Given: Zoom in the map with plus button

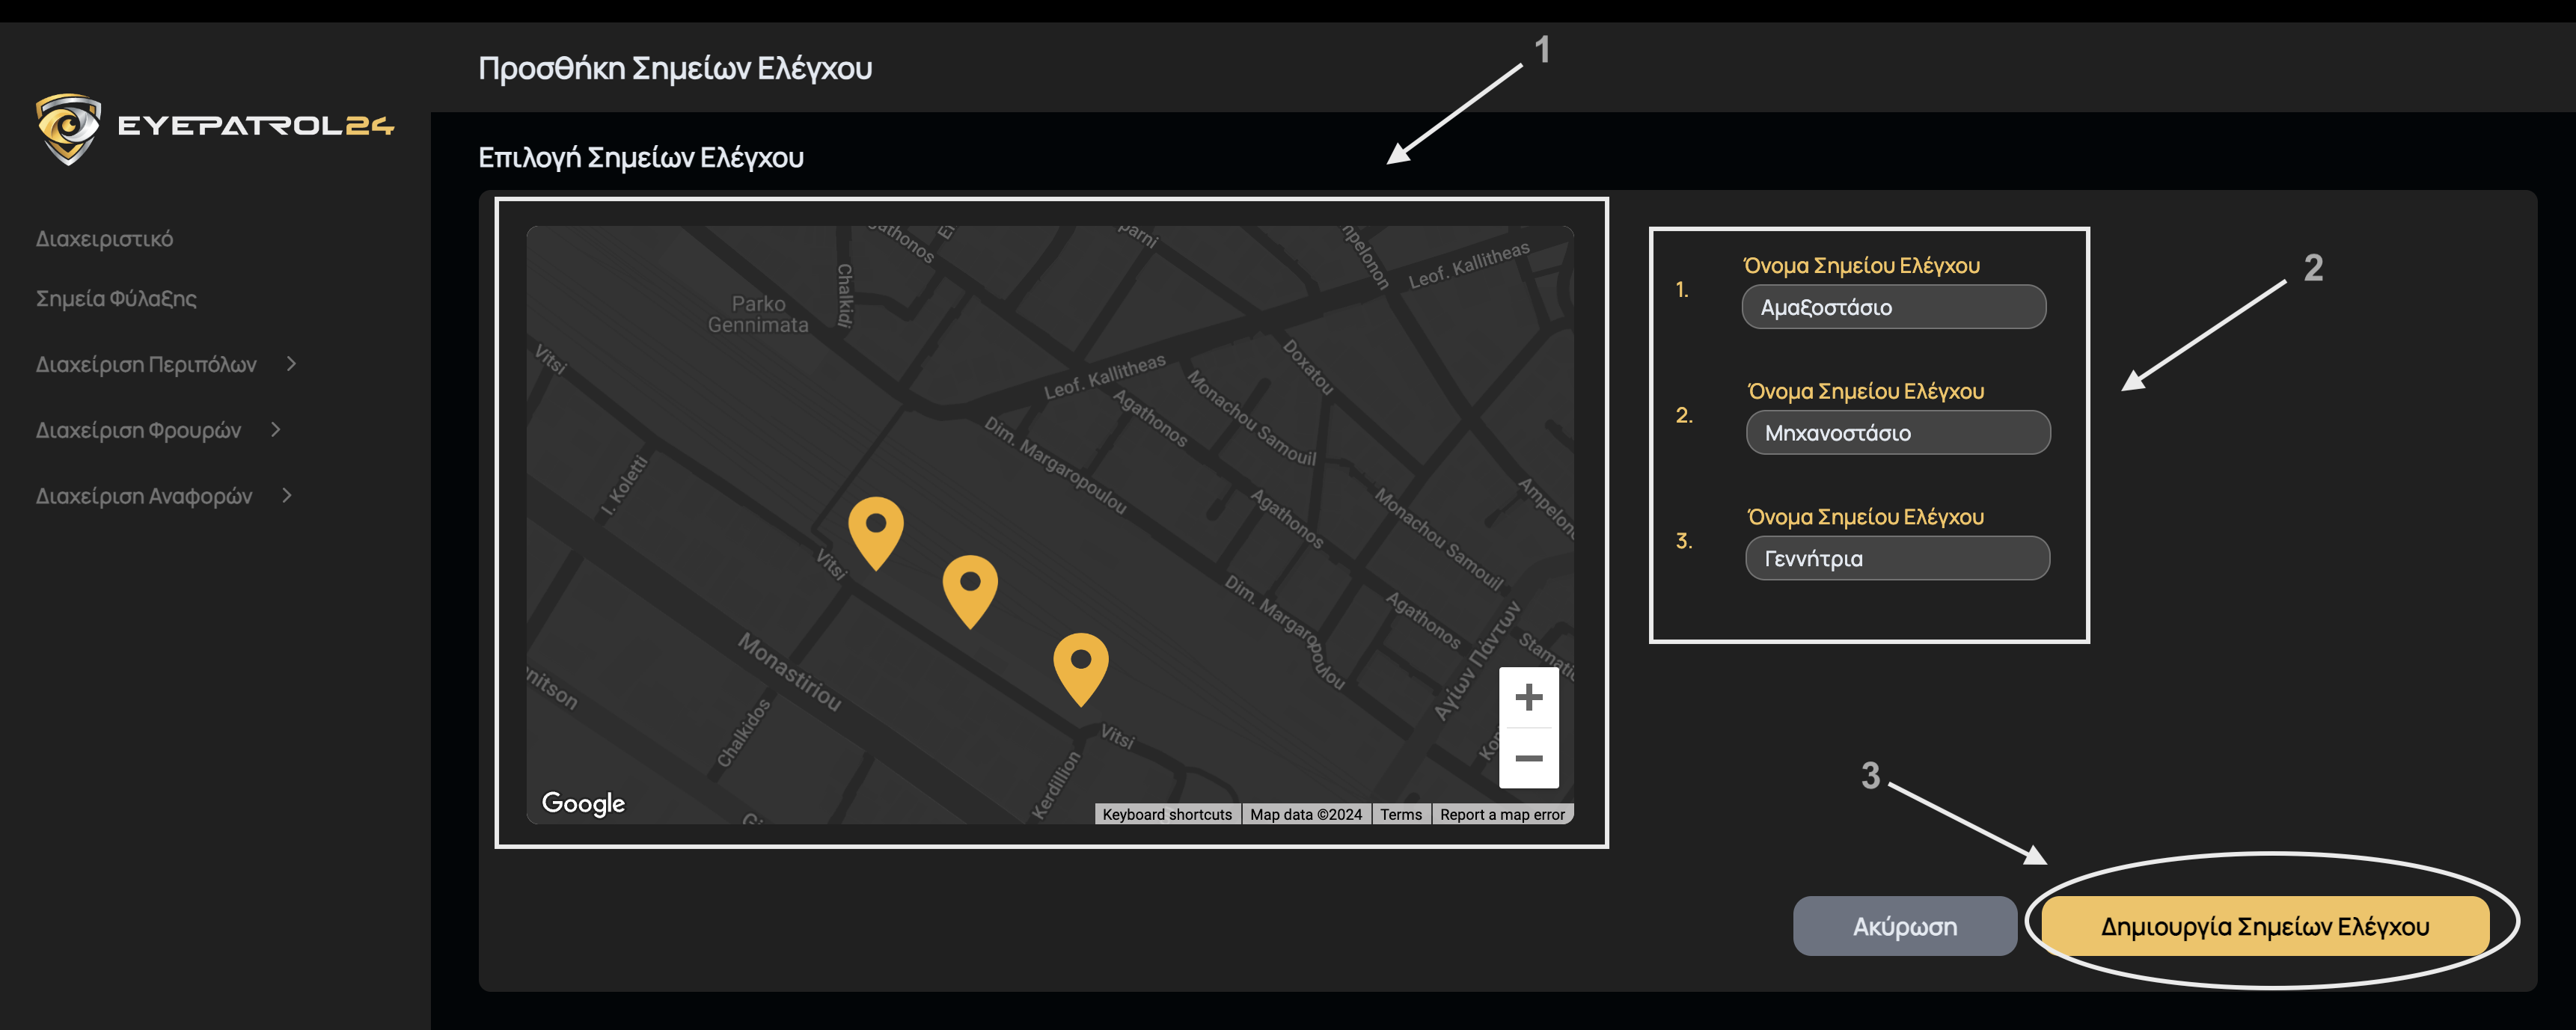Looking at the screenshot, I should 1528,697.
